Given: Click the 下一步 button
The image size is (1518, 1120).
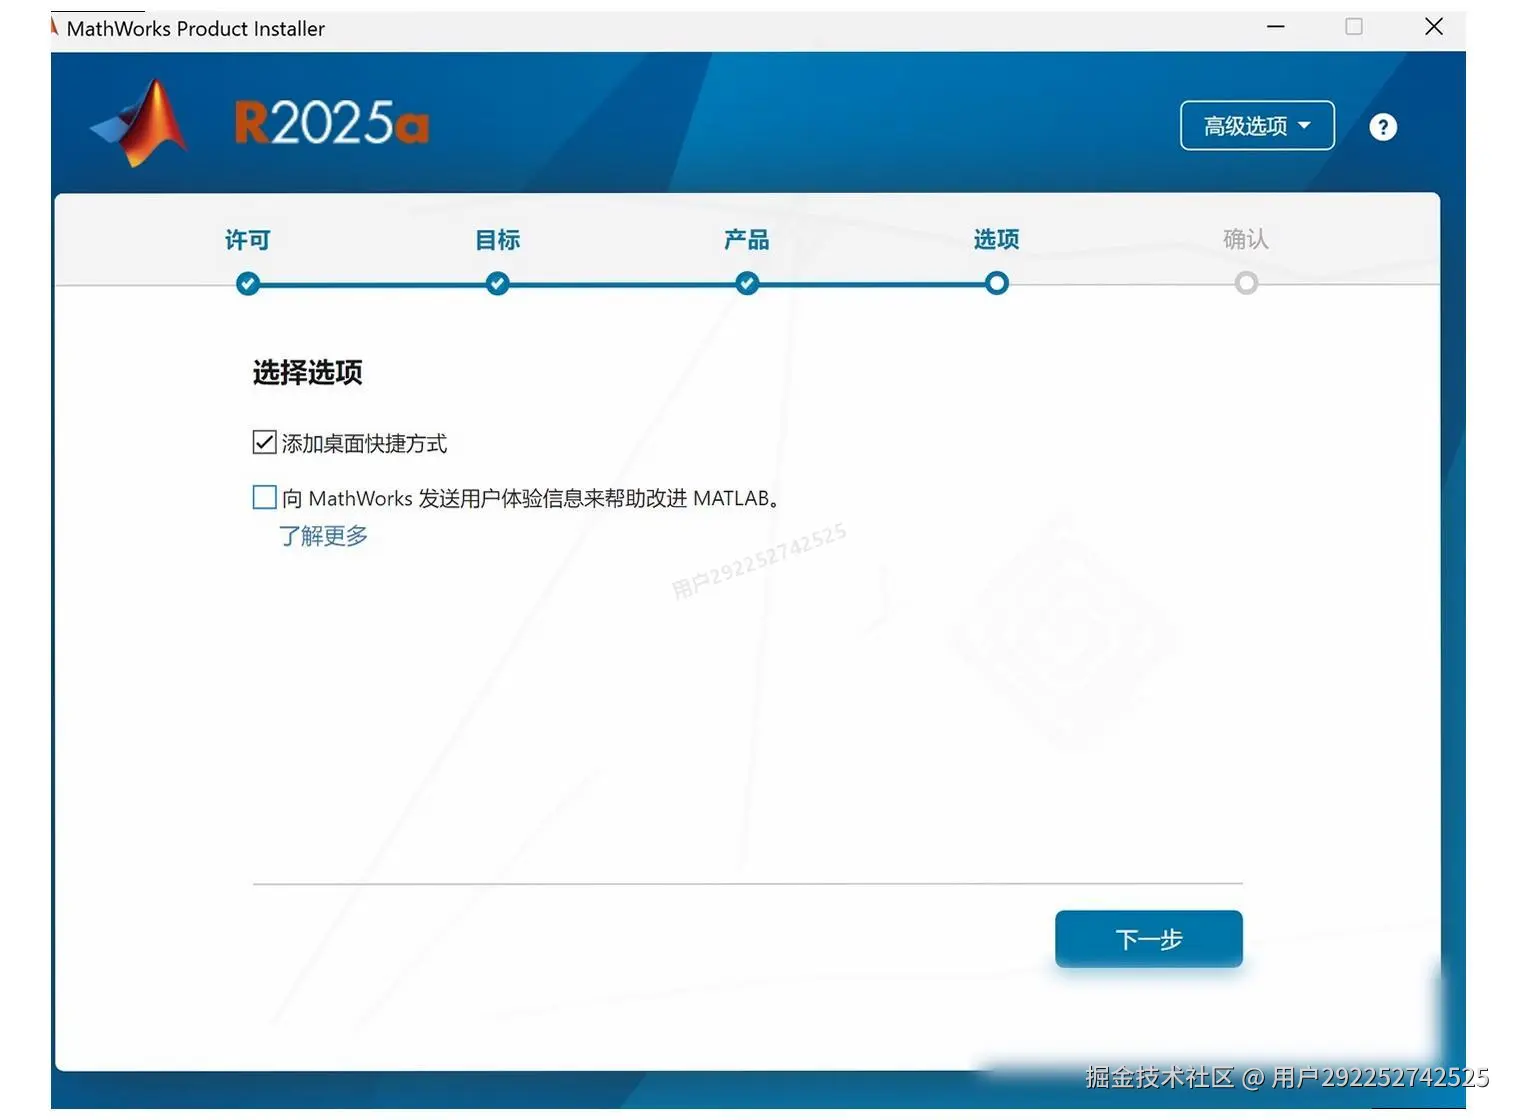Looking at the screenshot, I should tap(1148, 939).
